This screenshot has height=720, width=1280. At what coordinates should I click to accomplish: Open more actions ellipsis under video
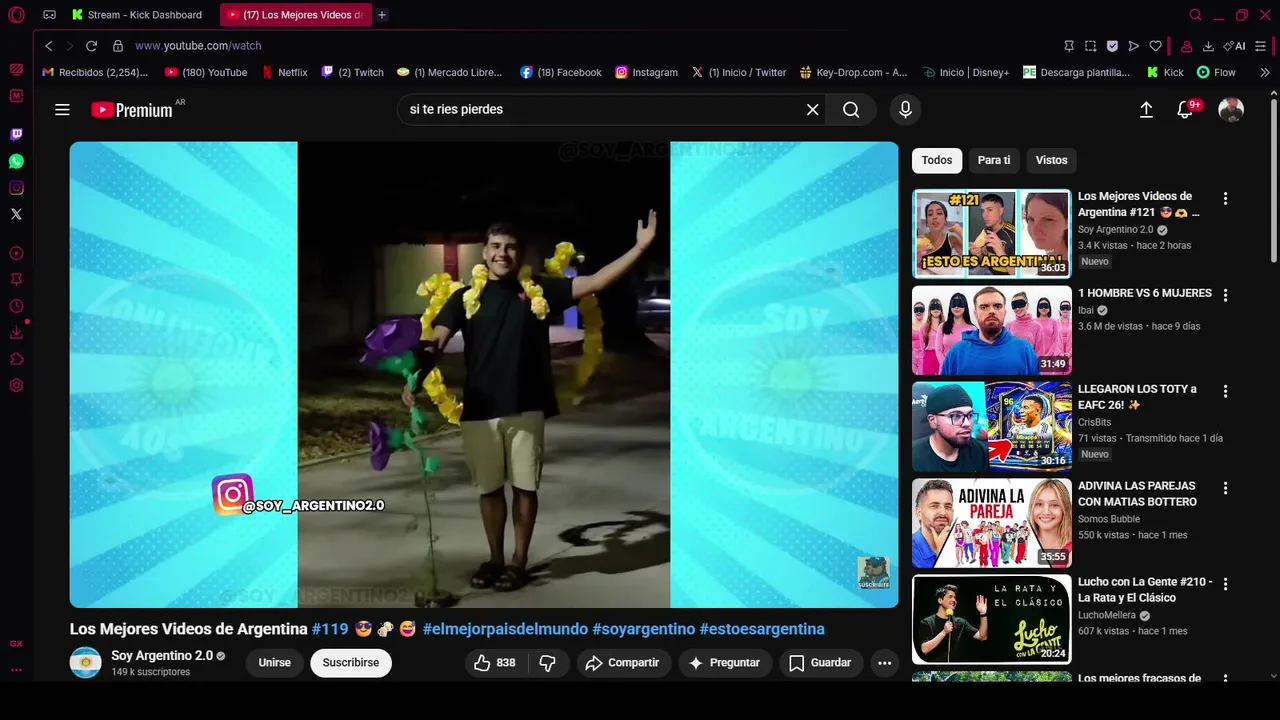coord(884,663)
